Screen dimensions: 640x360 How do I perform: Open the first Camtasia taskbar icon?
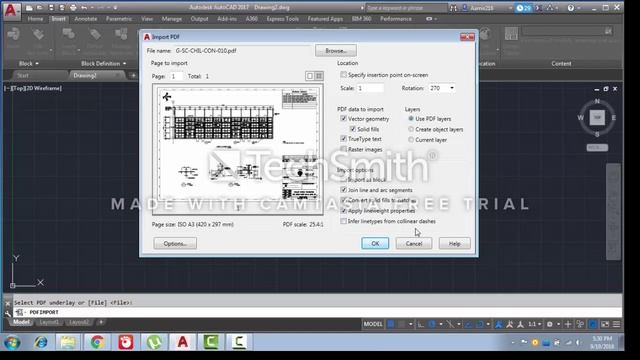(x=211, y=342)
